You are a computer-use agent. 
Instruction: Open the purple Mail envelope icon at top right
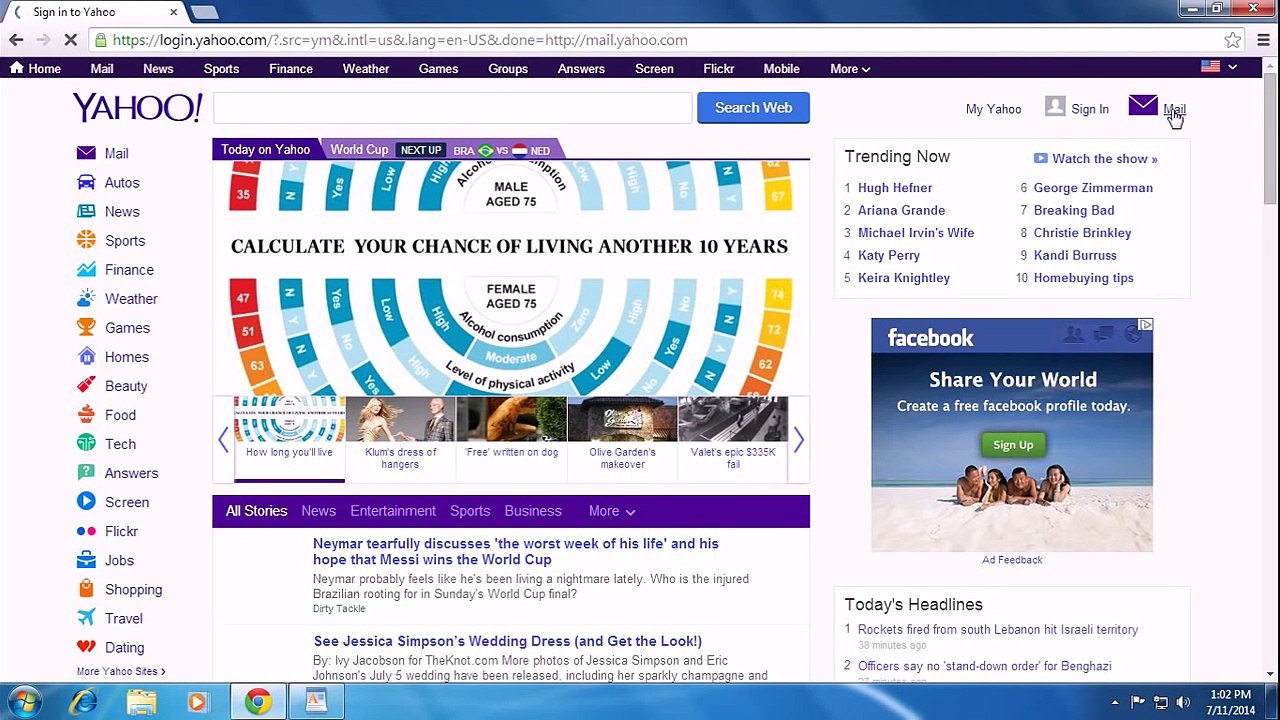[1143, 105]
